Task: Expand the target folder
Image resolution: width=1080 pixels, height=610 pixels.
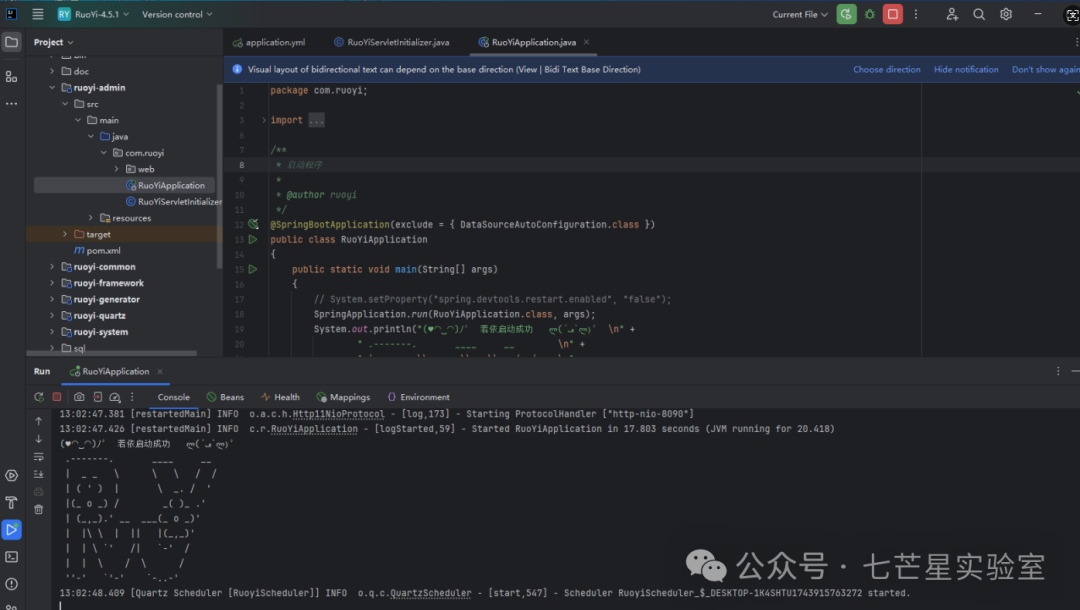Action: click(x=65, y=234)
